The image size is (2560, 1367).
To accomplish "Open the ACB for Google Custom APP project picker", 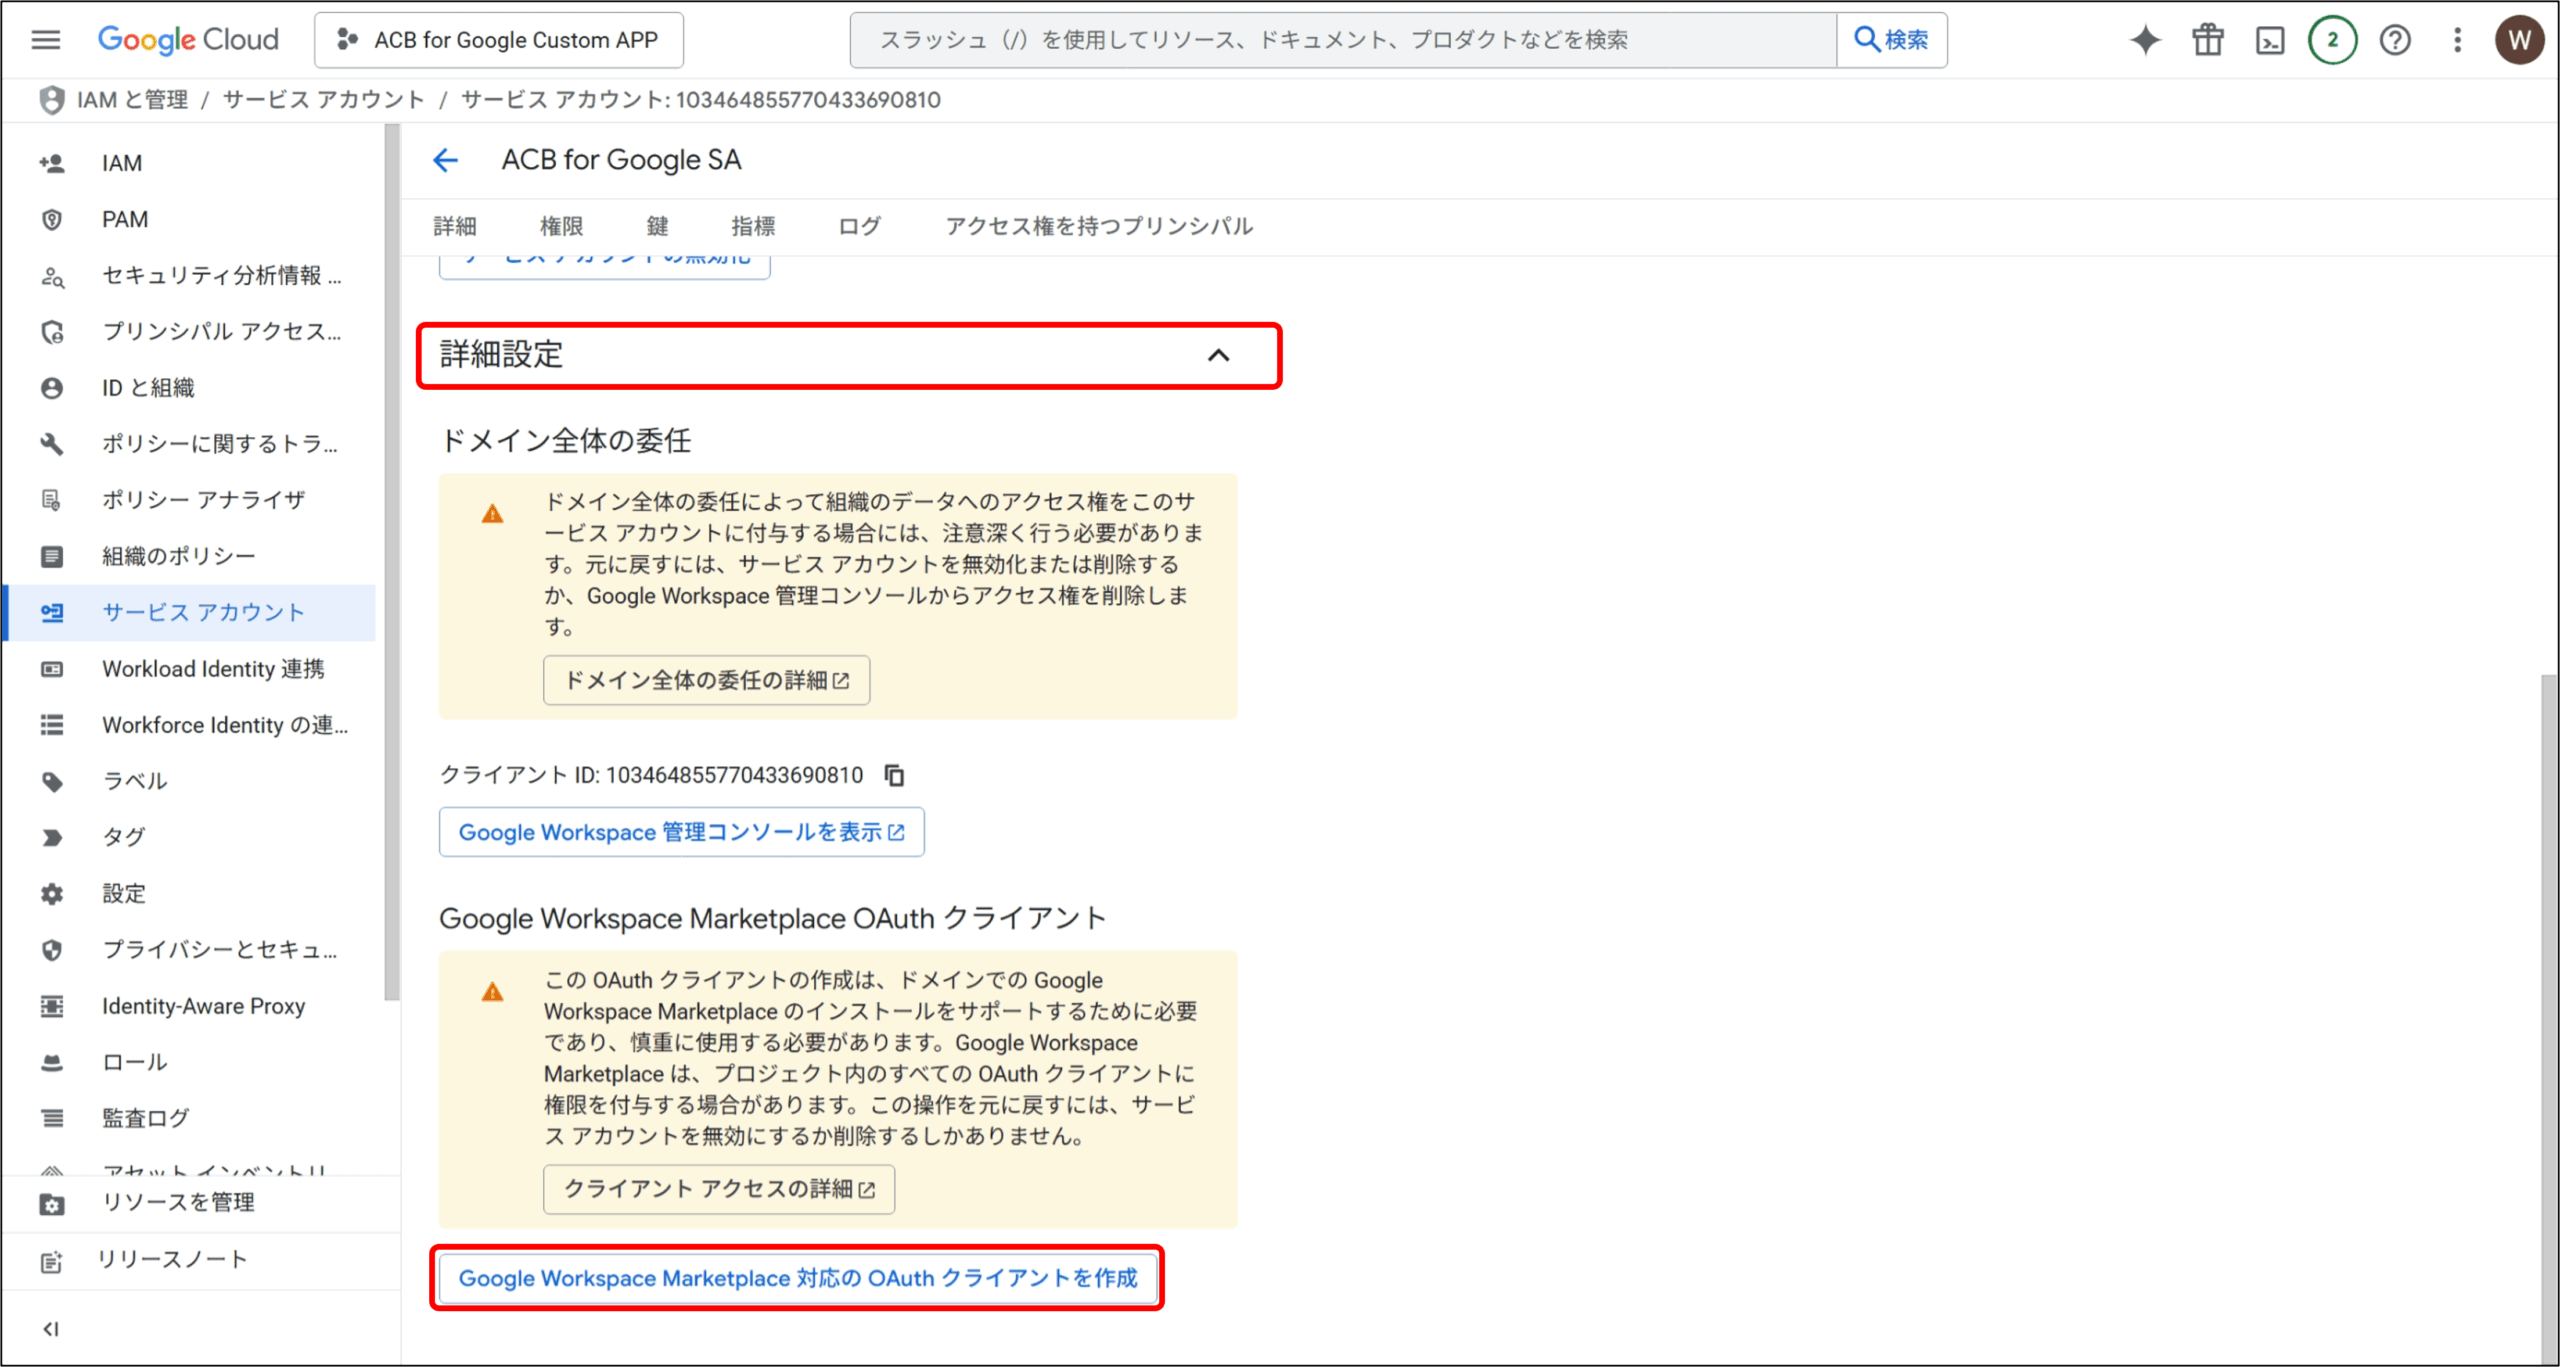I will (499, 40).
